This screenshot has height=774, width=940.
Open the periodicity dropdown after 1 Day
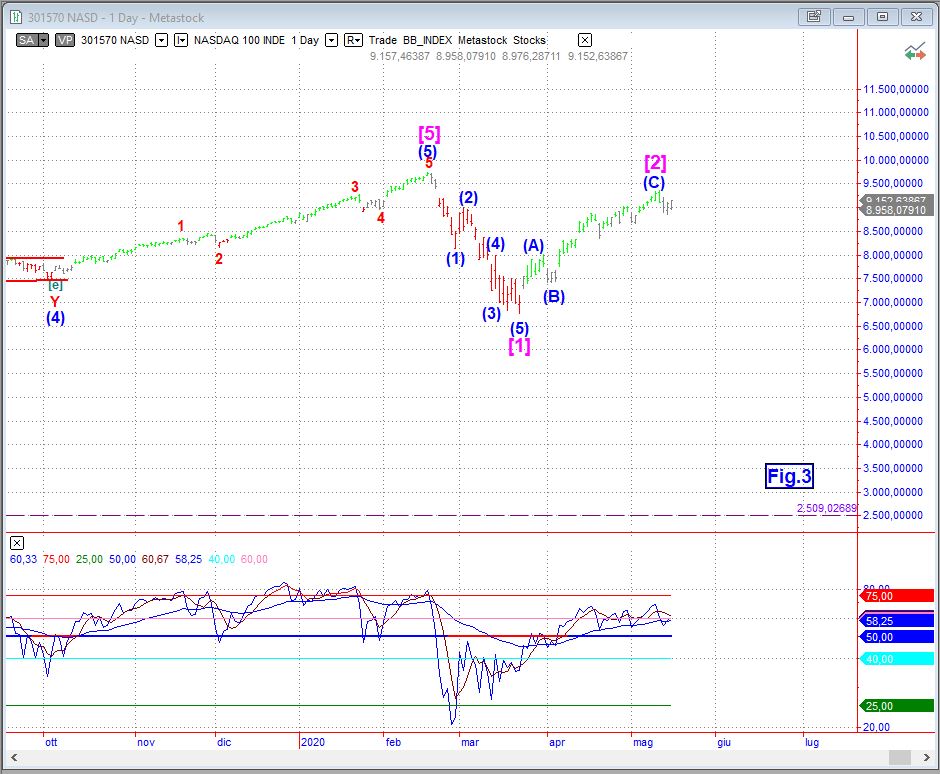(331, 40)
